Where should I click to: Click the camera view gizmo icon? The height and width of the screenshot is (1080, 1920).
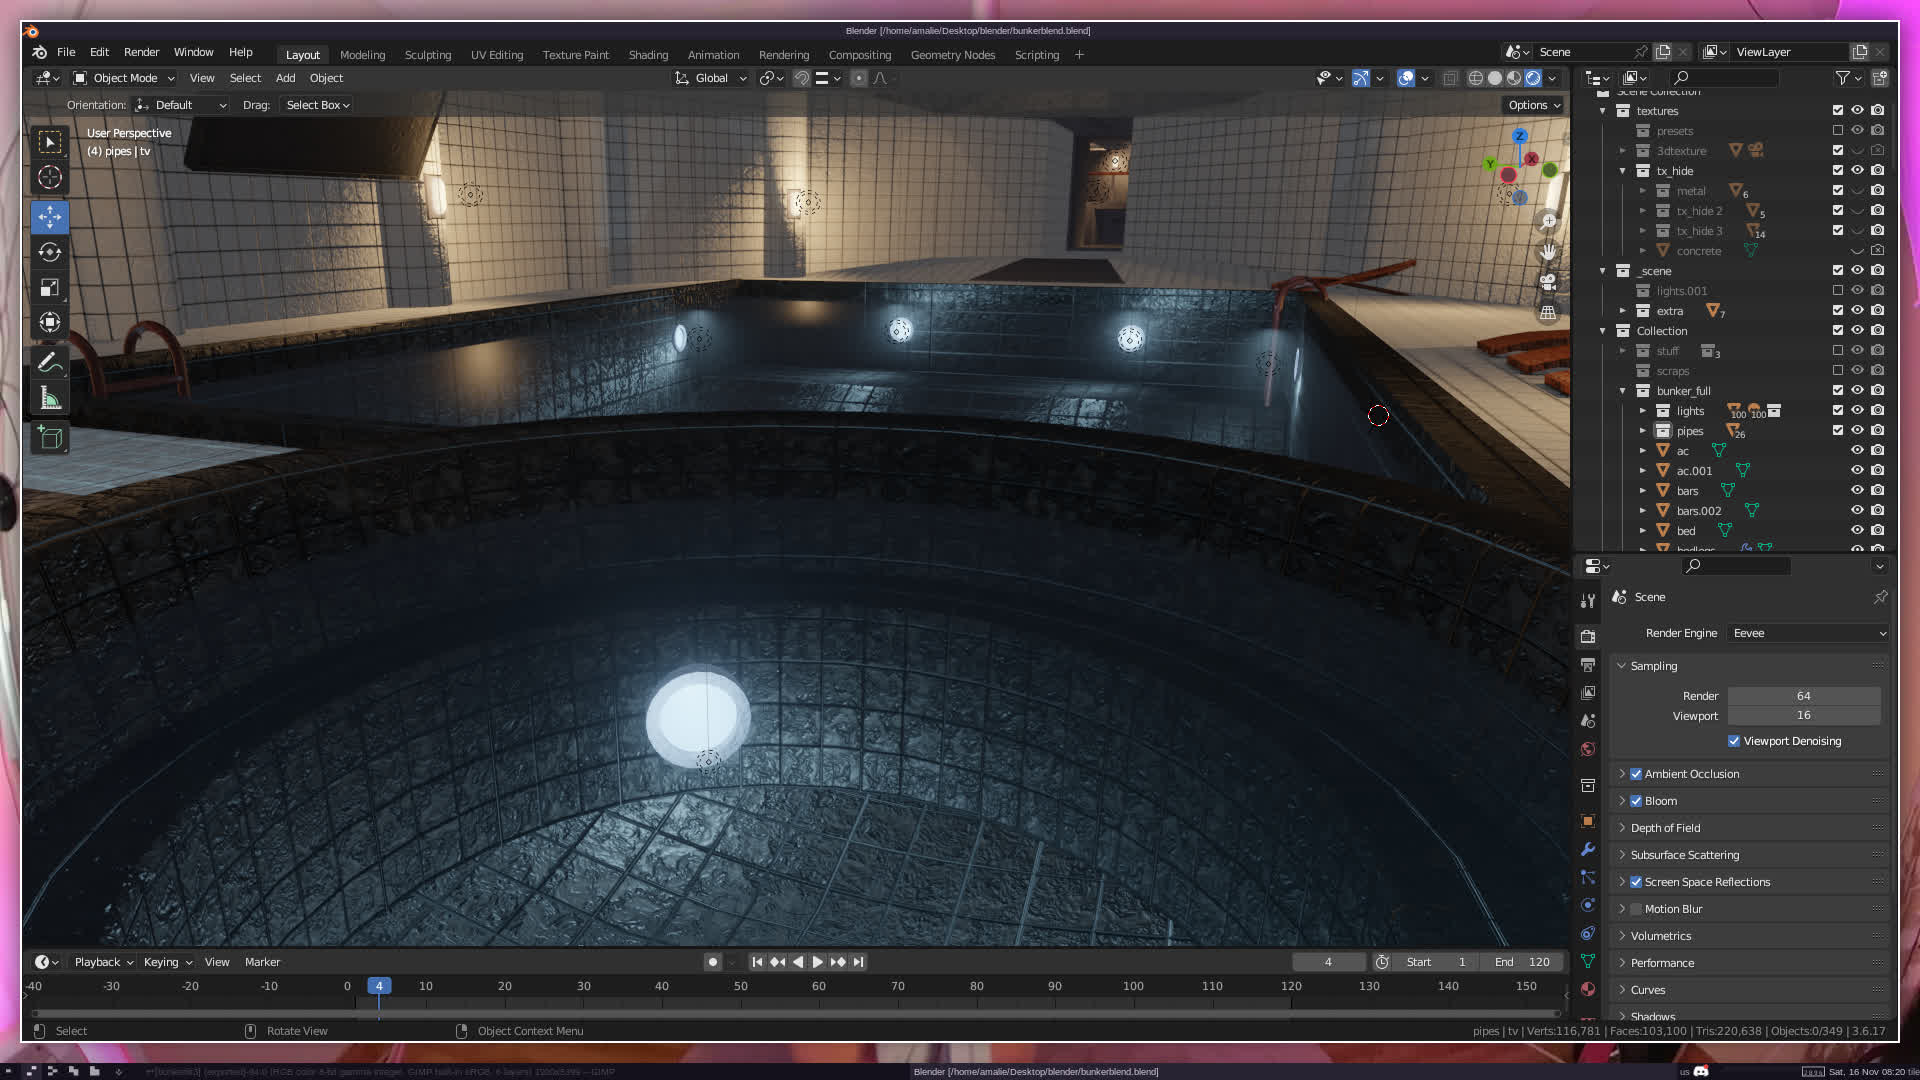tap(1548, 283)
